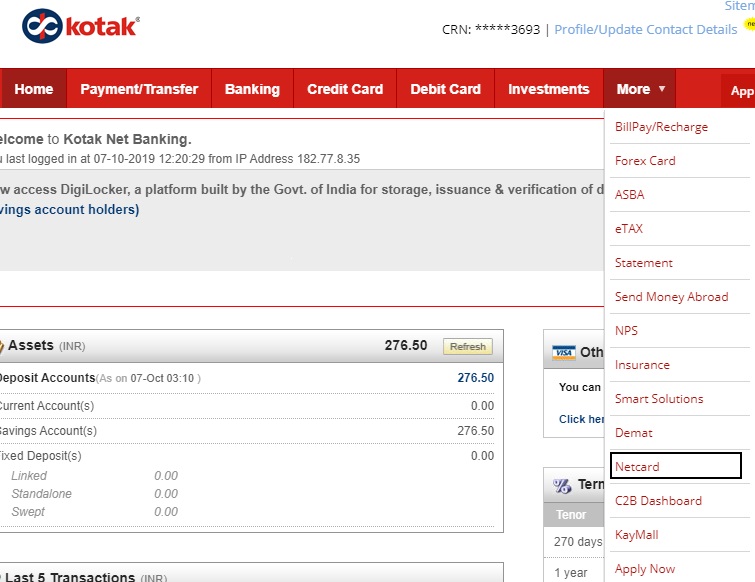The width and height of the screenshot is (755, 582).
Task: Select Send Money Abroad option
Action: point(671,297)
